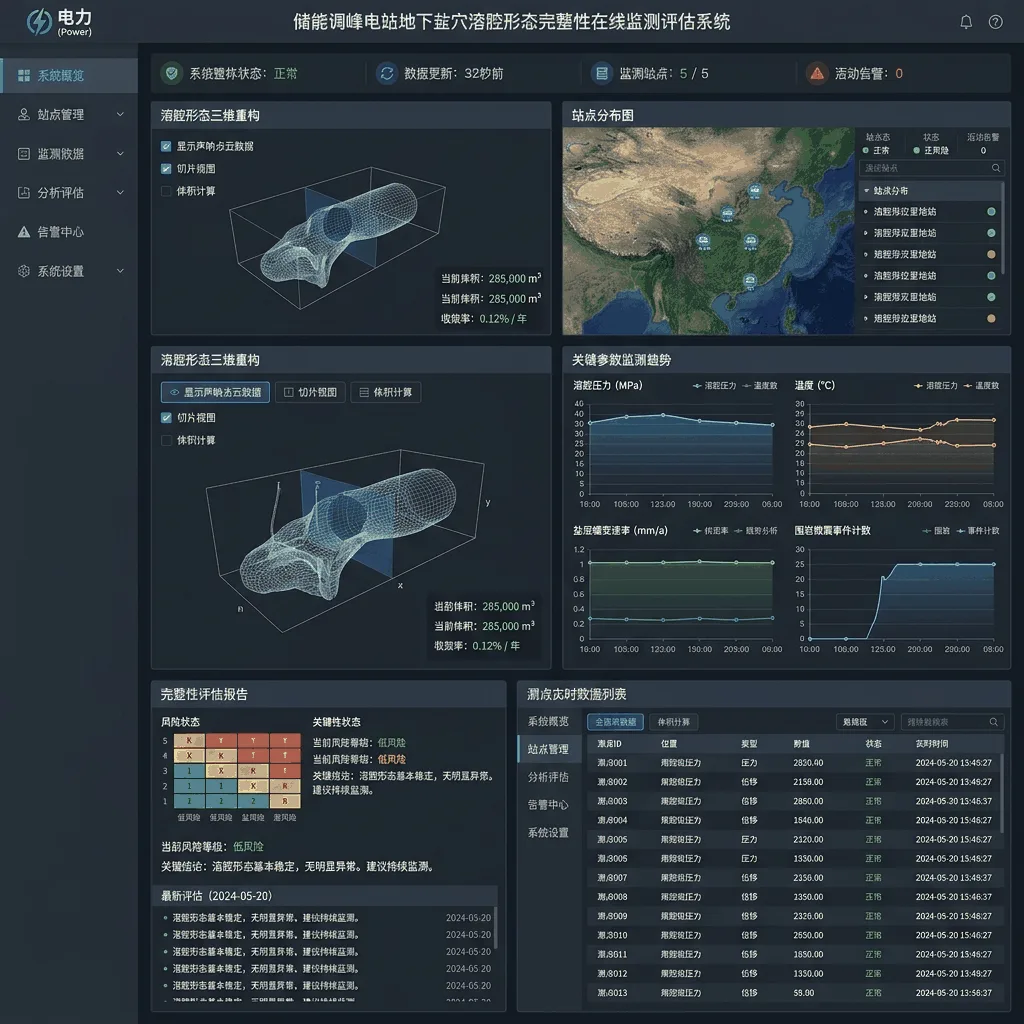Click the station list vertical scrollbar
1024x1024 pixels.
point(1003,229)
